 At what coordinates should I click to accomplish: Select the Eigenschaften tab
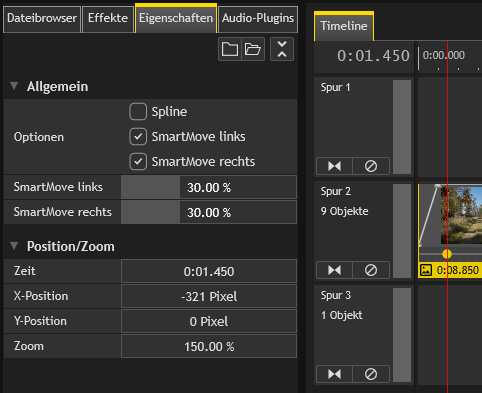pyautogui.click(x=176, y=18)
